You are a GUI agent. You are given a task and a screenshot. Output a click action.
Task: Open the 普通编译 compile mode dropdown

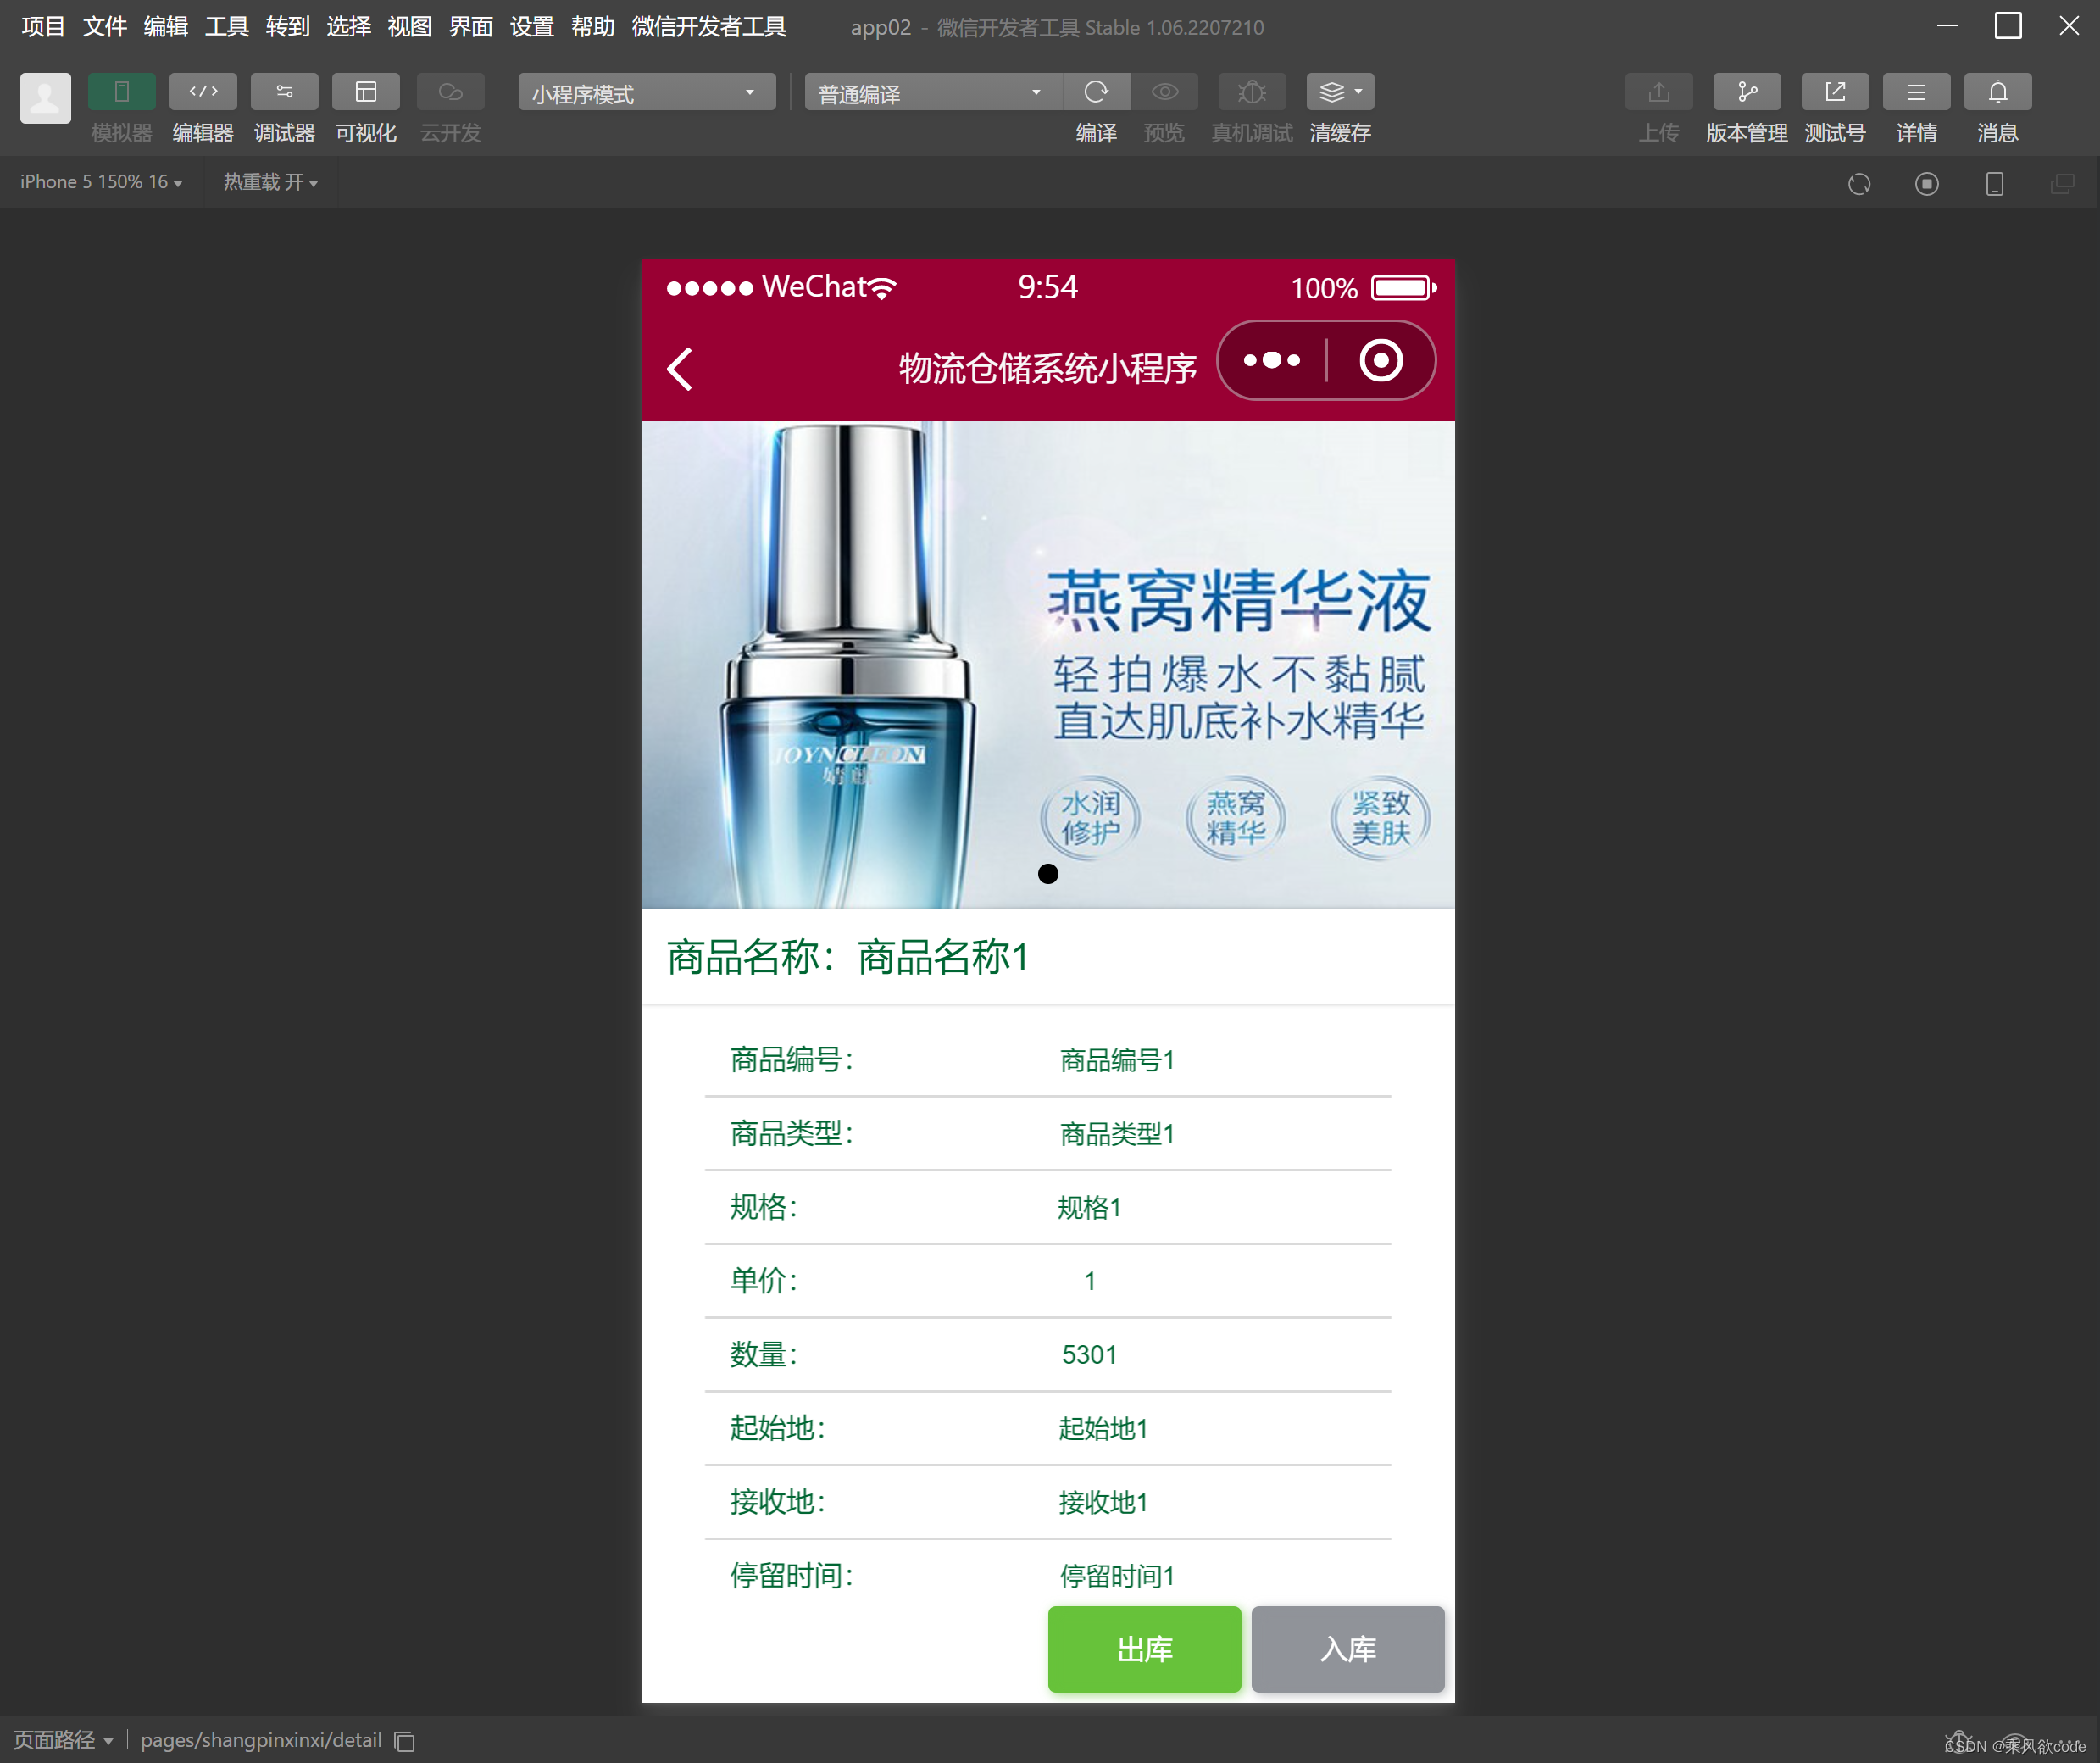point(930,92)
